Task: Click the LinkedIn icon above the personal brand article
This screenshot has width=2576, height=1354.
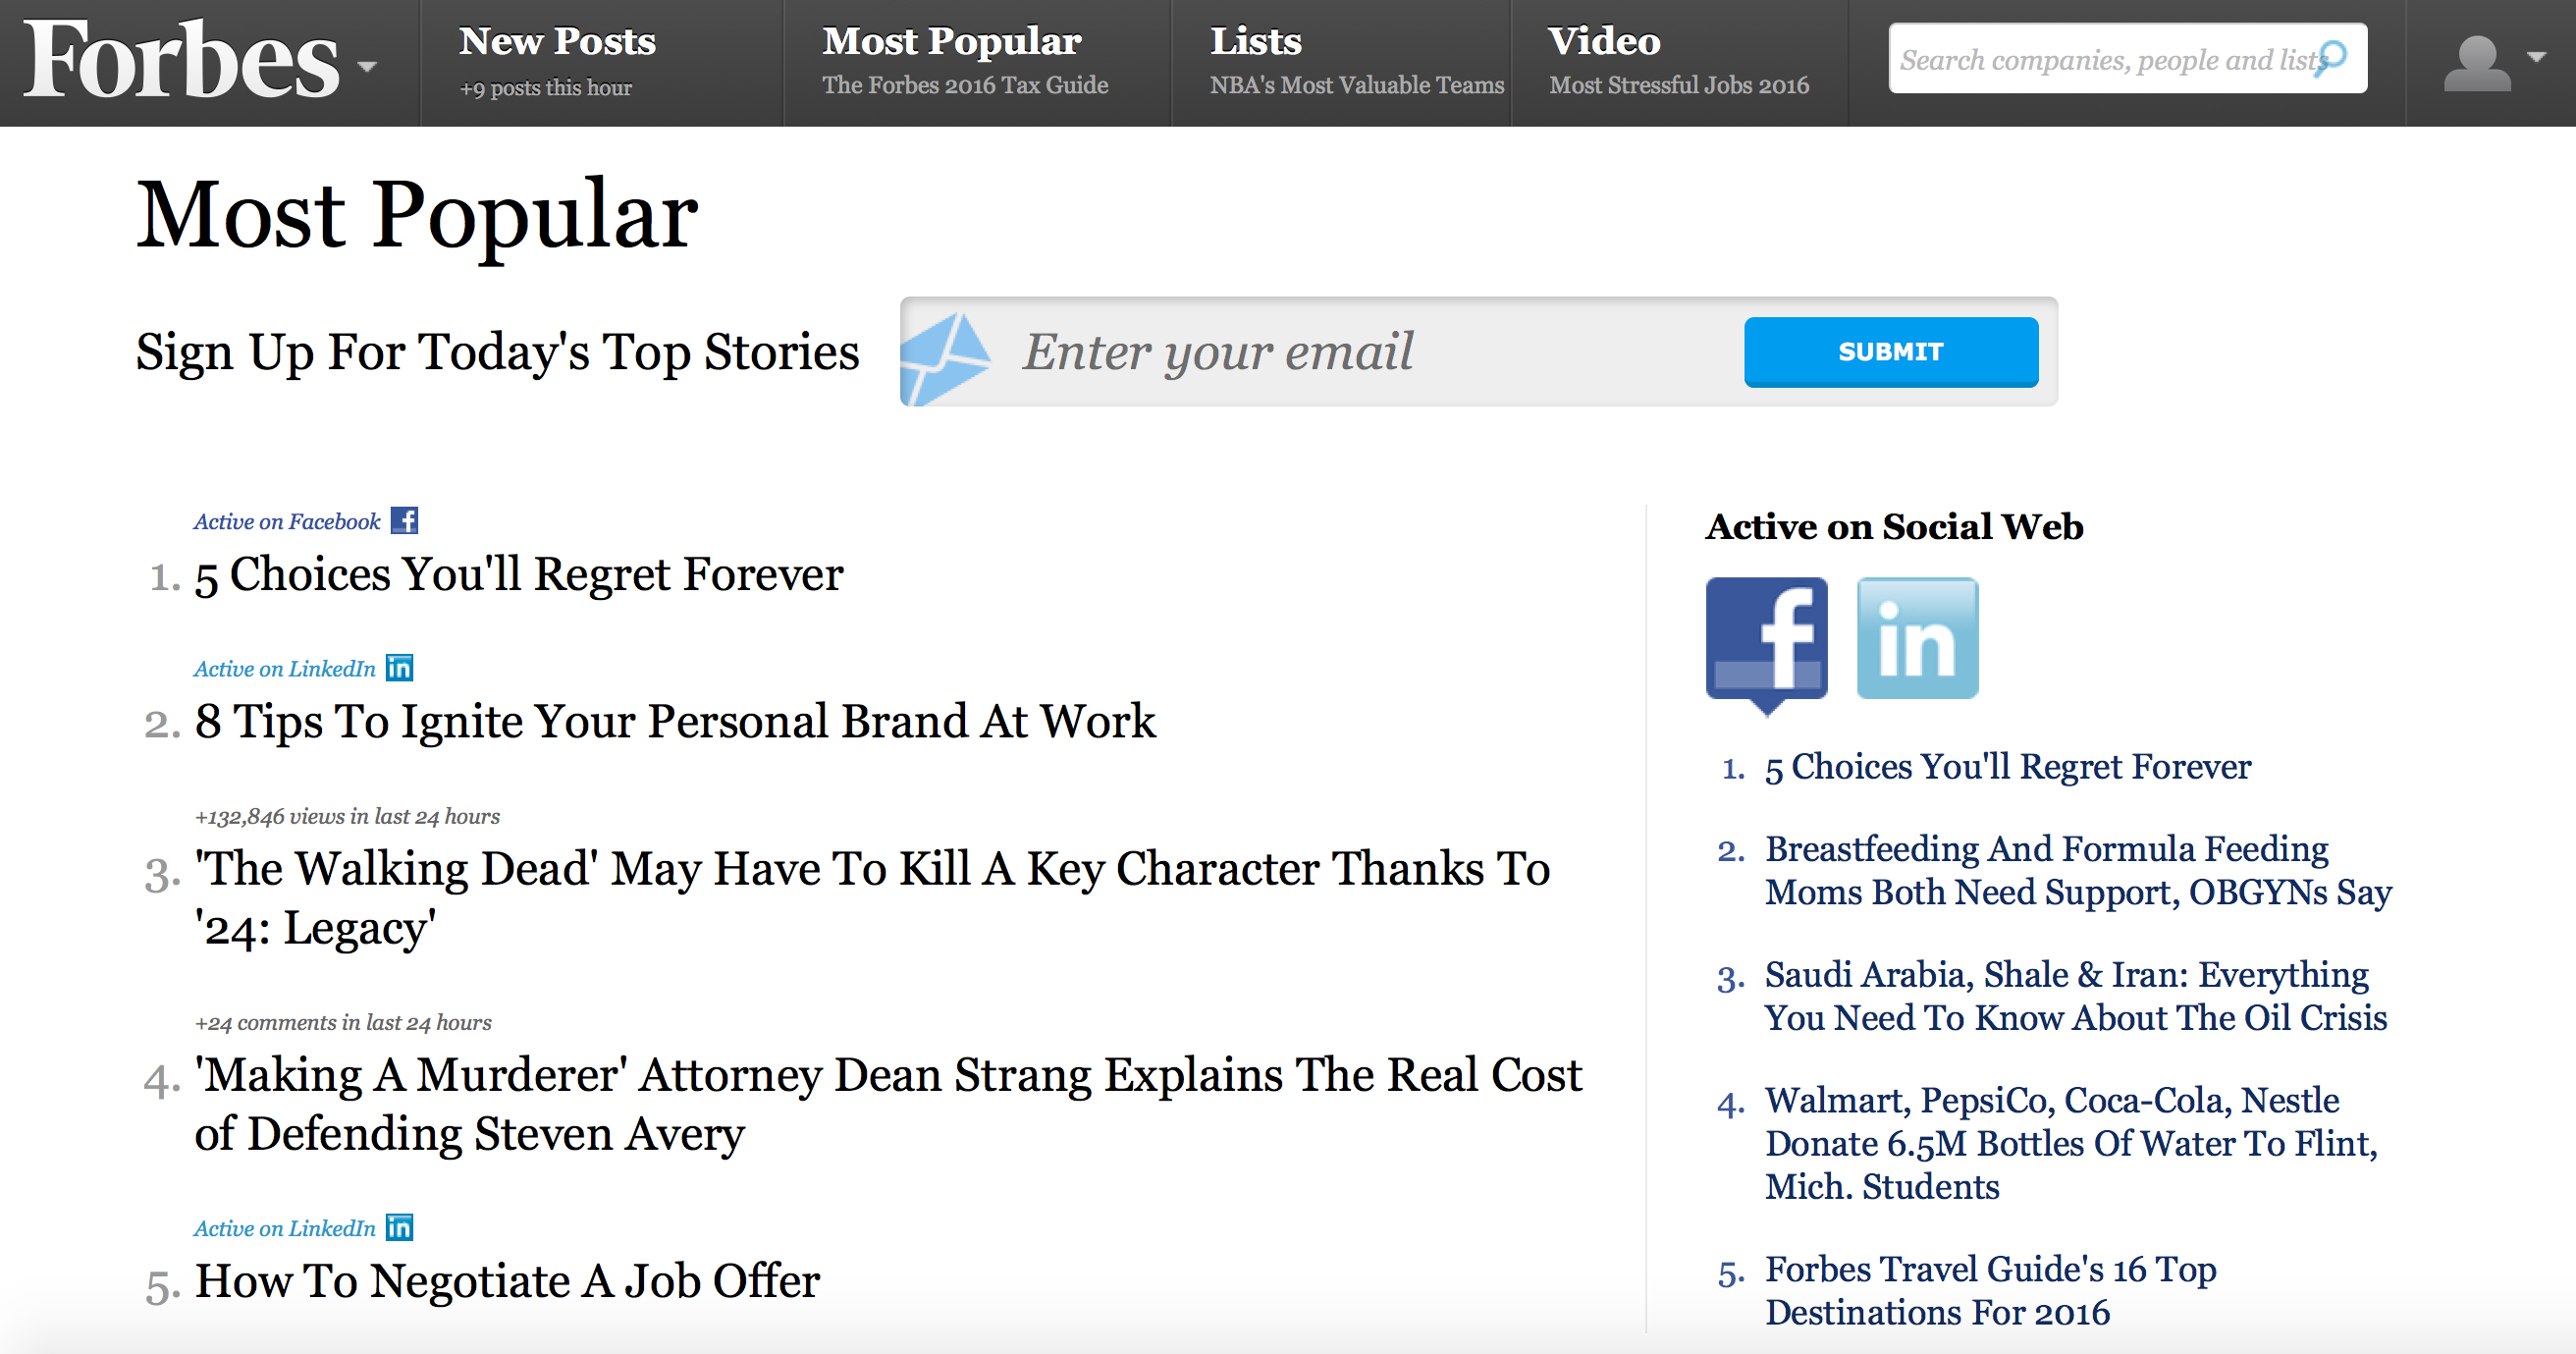Action: (398, 668)
